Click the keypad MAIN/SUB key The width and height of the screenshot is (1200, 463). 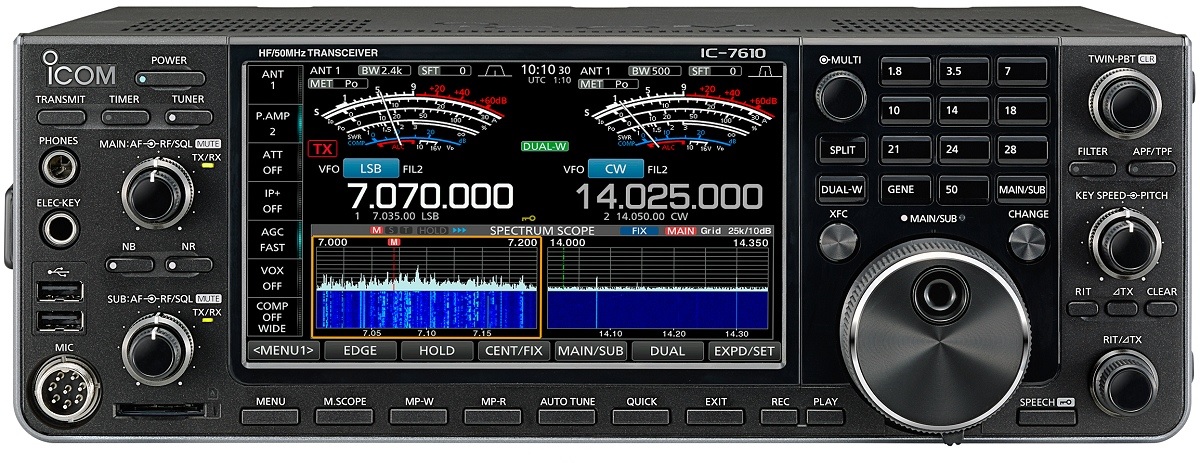pos(1021,189)
